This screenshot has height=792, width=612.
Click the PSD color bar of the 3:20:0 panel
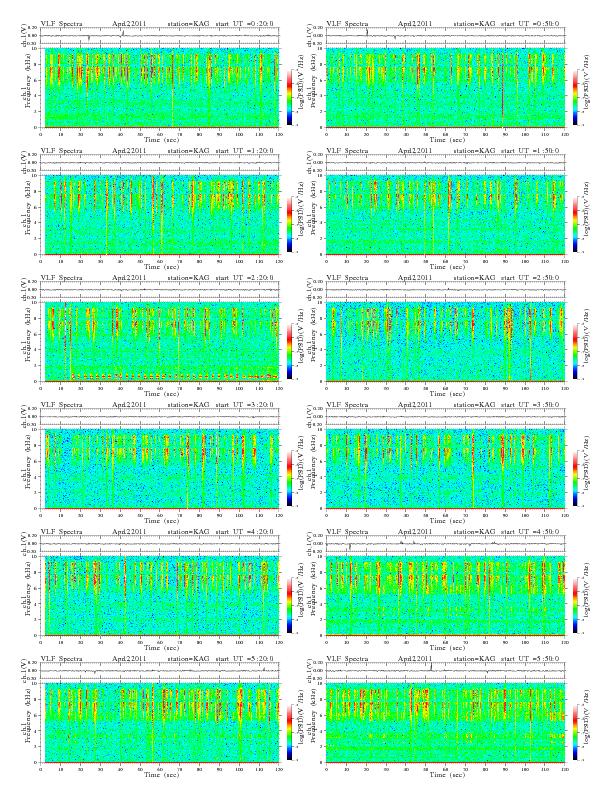[289, 478]
